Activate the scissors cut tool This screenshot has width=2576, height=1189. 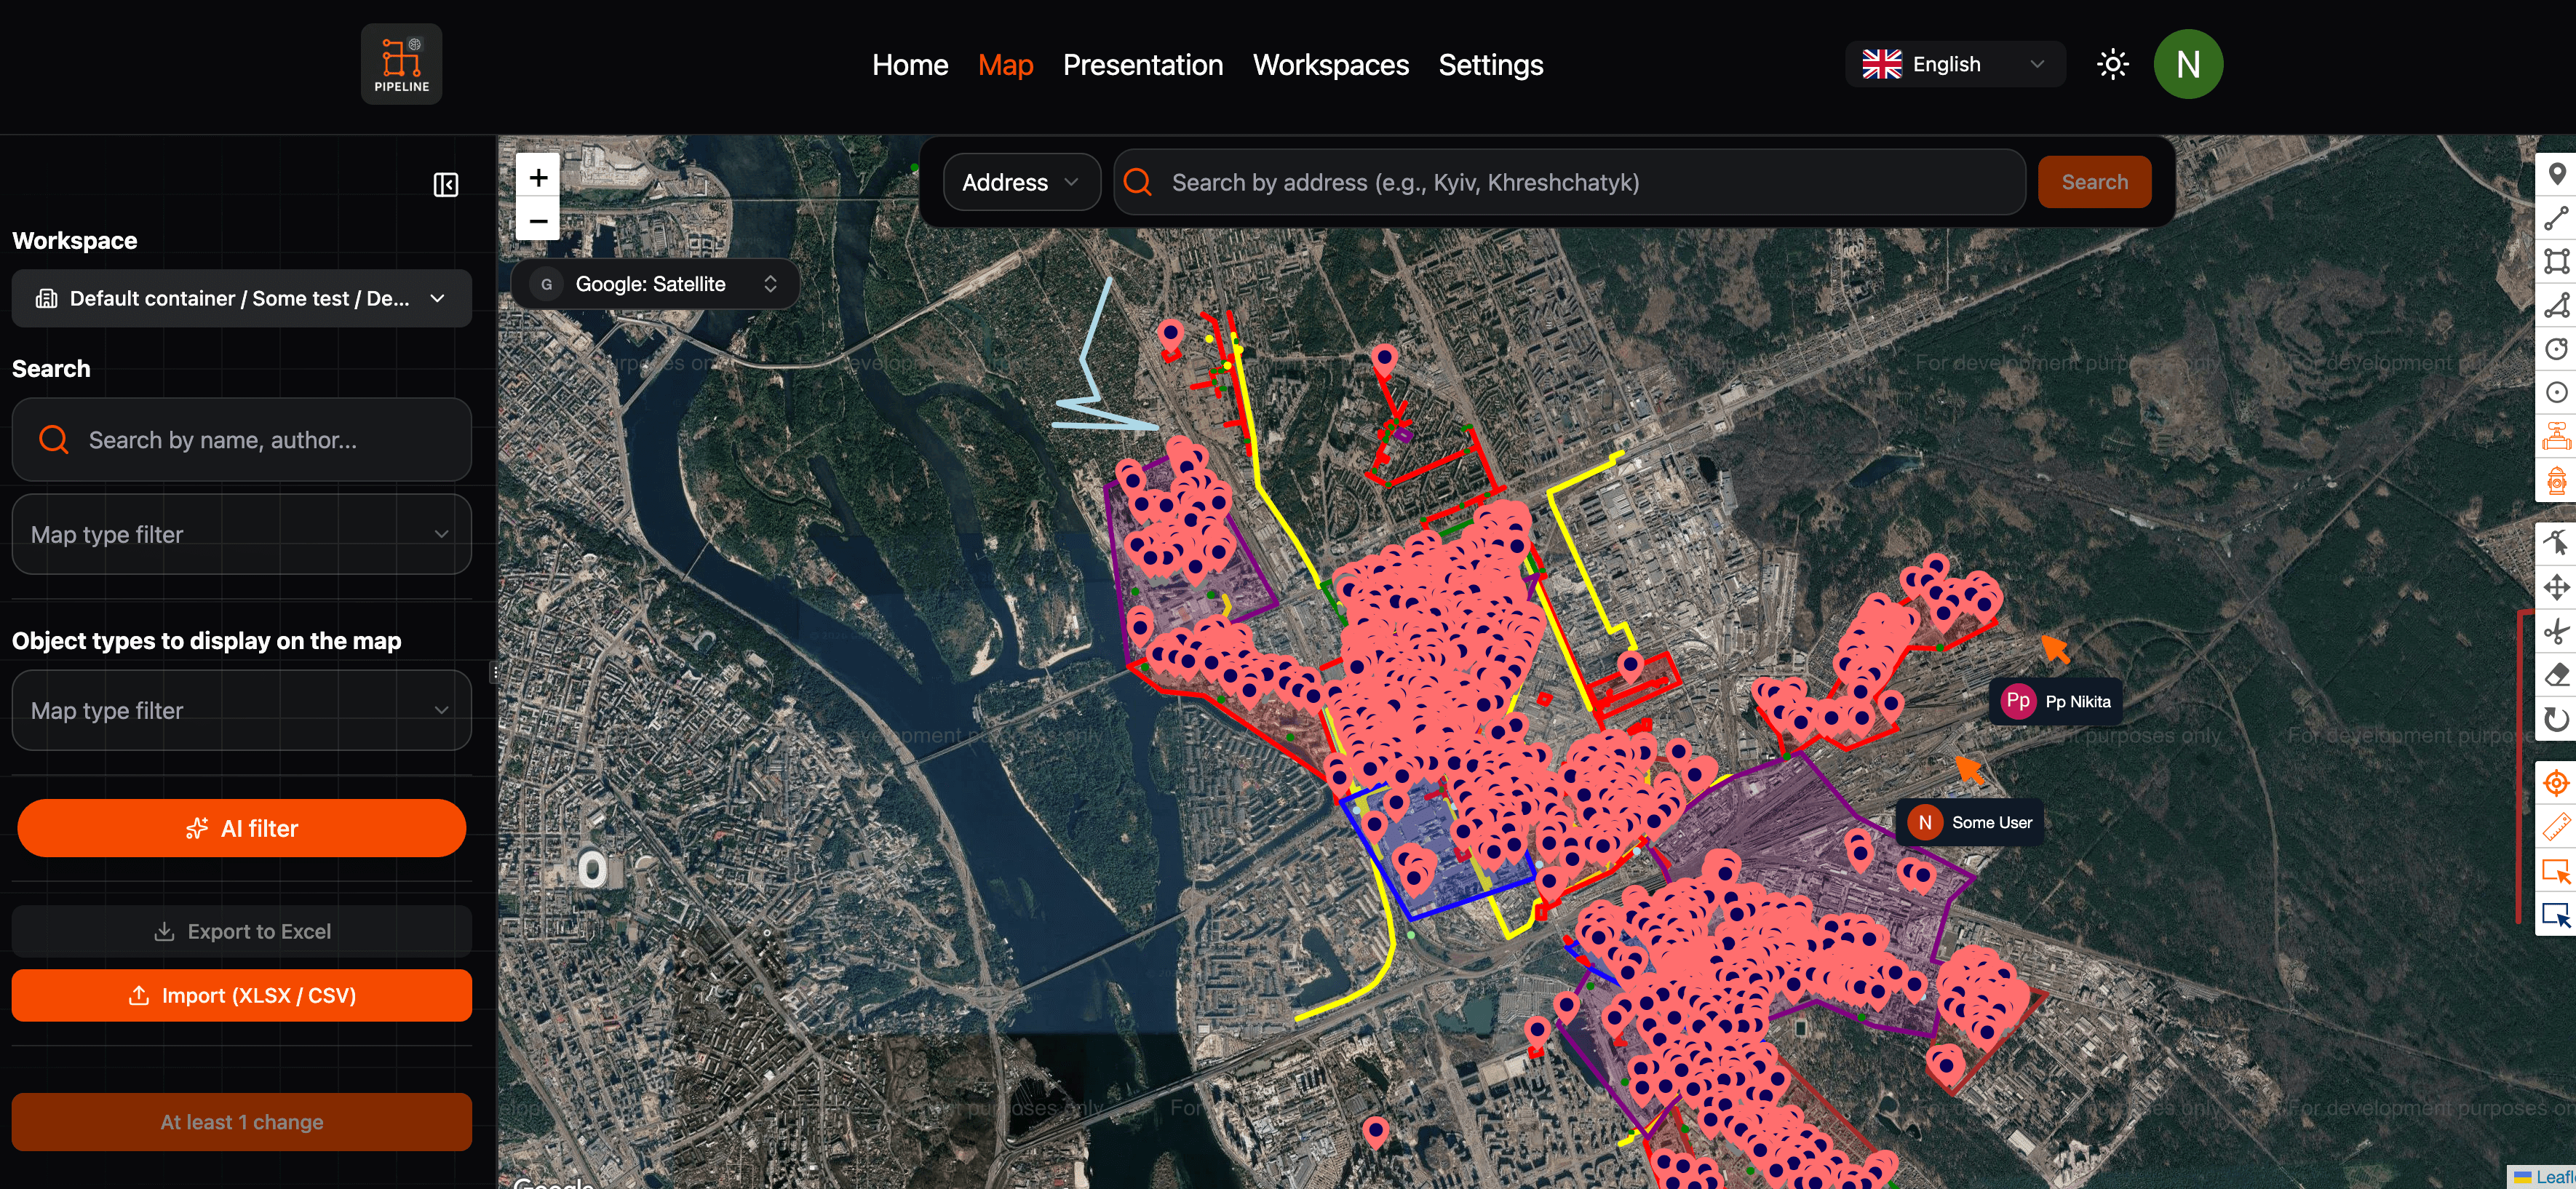coord(2556,631)
